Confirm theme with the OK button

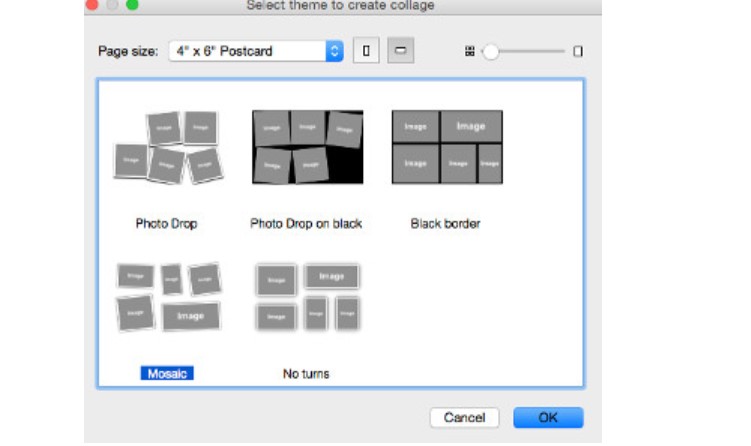(548, 418)
